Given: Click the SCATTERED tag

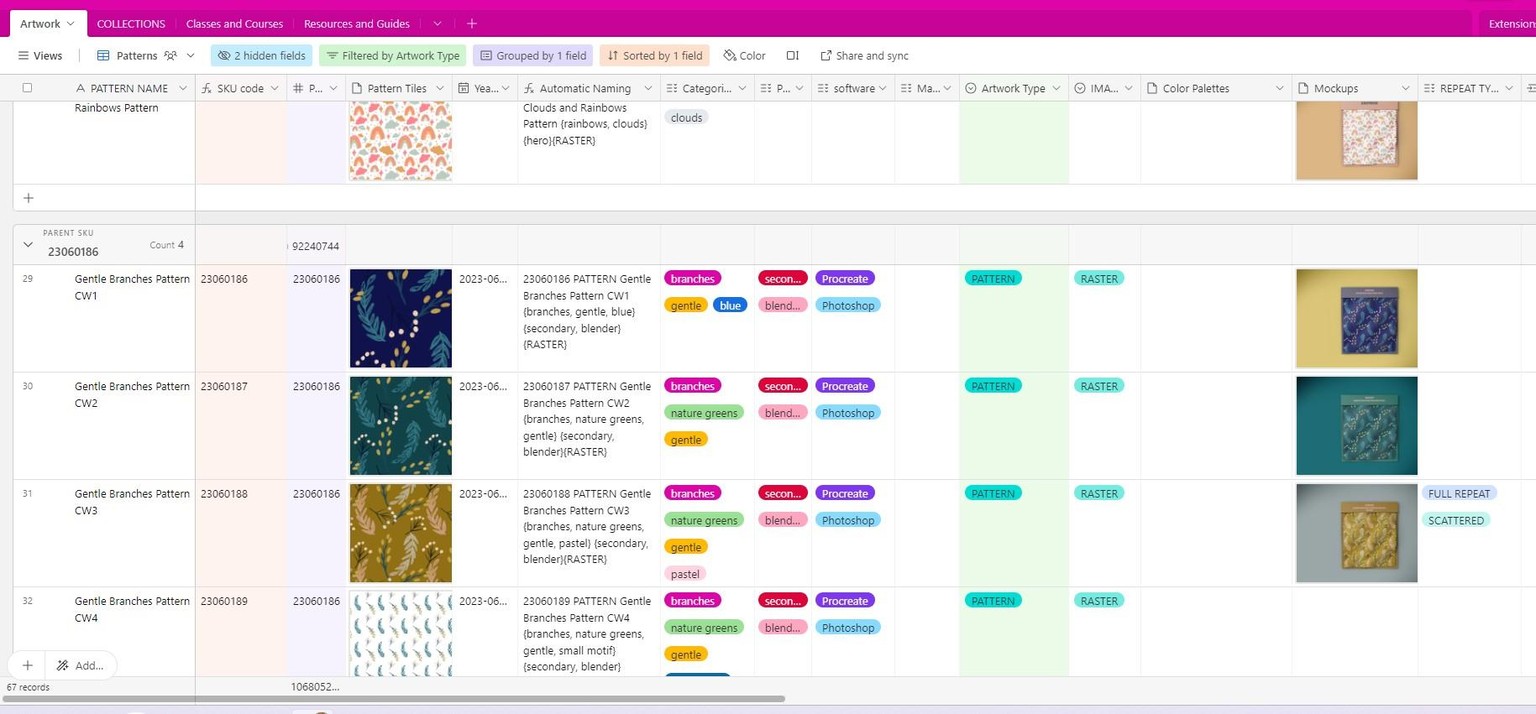Looking at the screenshot, I should [x=1456, y=521].
